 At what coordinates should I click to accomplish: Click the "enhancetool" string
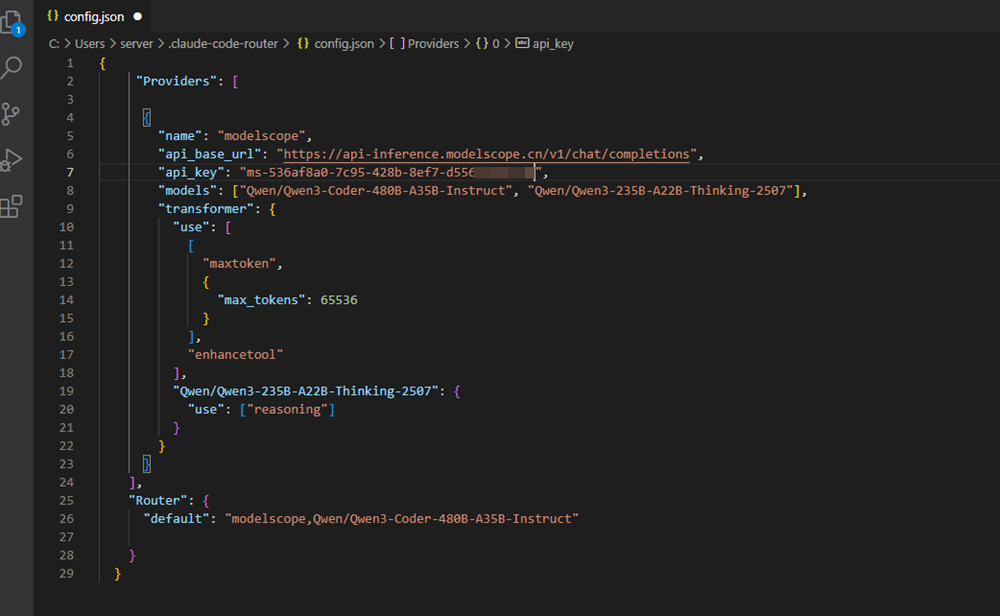coord(235,355)
